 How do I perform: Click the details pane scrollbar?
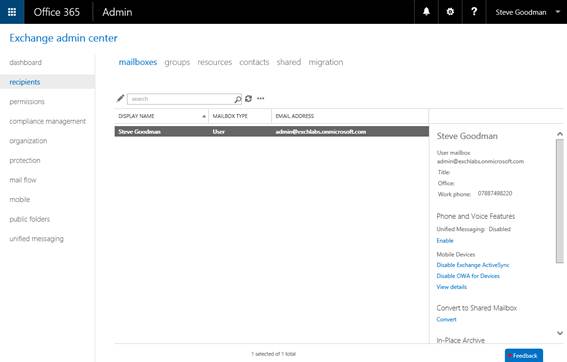click(x=560, y=201)
